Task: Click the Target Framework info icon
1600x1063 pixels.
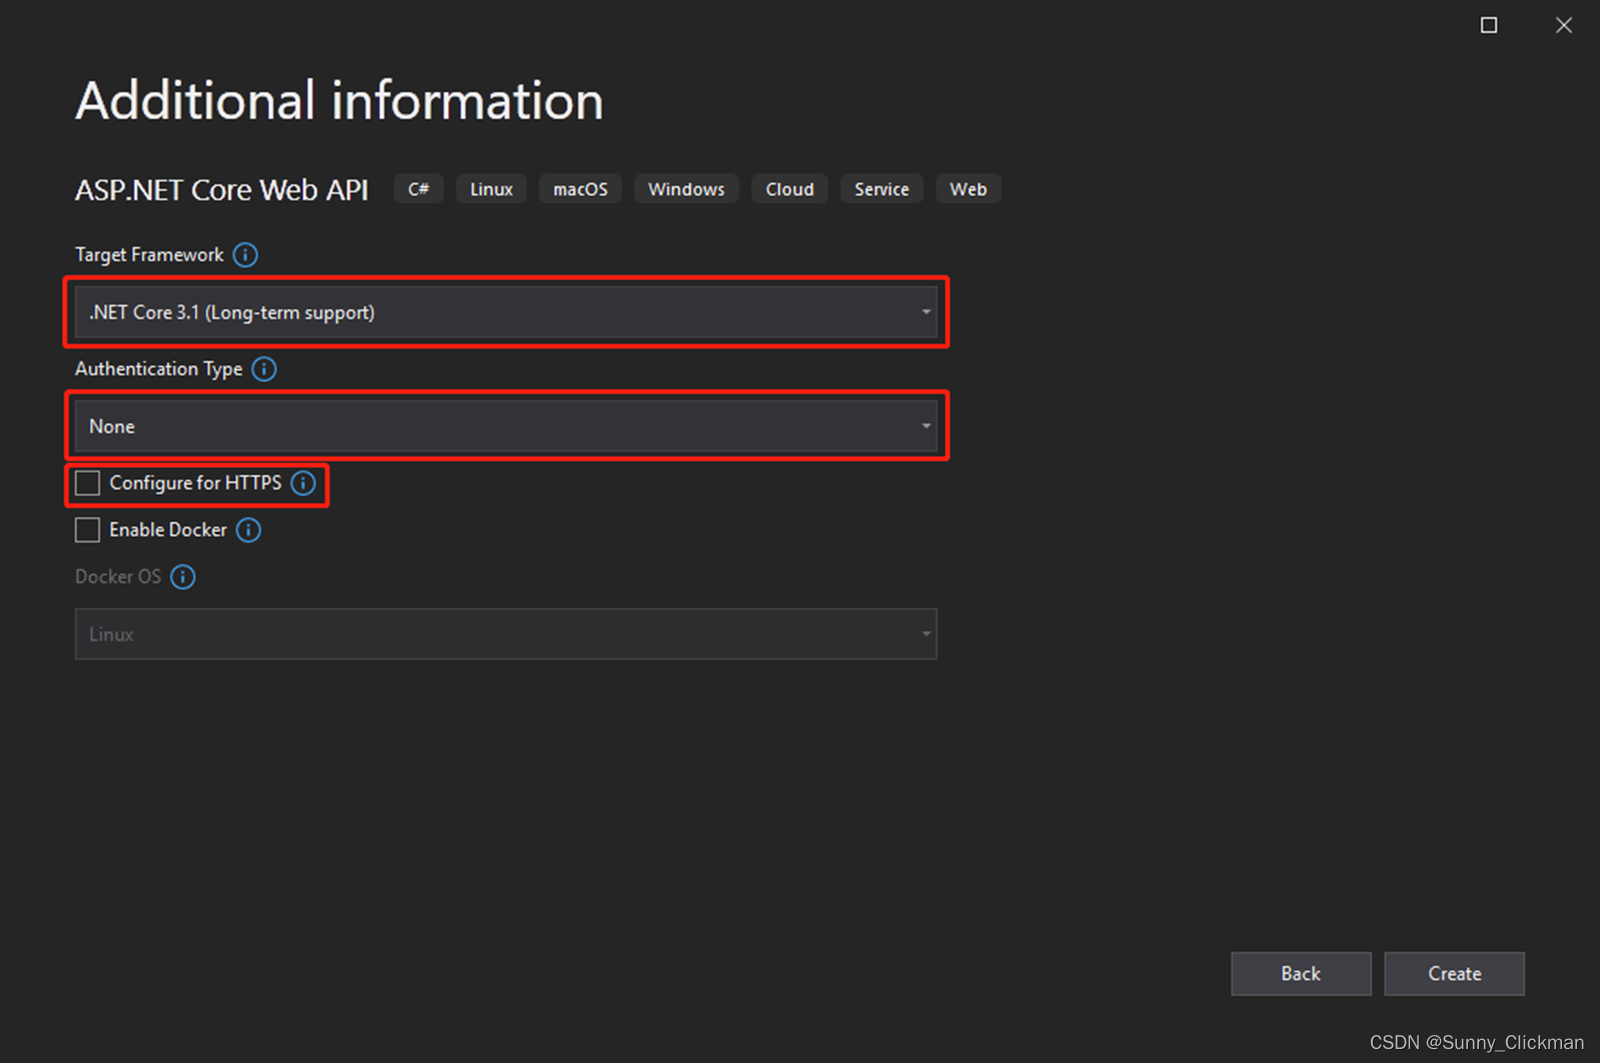Action: coord(245,255)
